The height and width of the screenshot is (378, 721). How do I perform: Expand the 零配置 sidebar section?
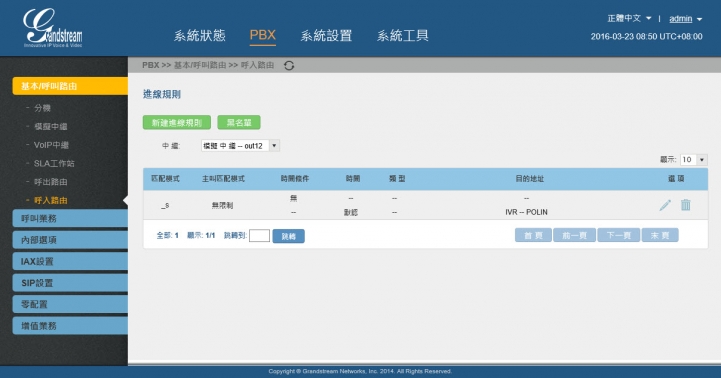70,304
